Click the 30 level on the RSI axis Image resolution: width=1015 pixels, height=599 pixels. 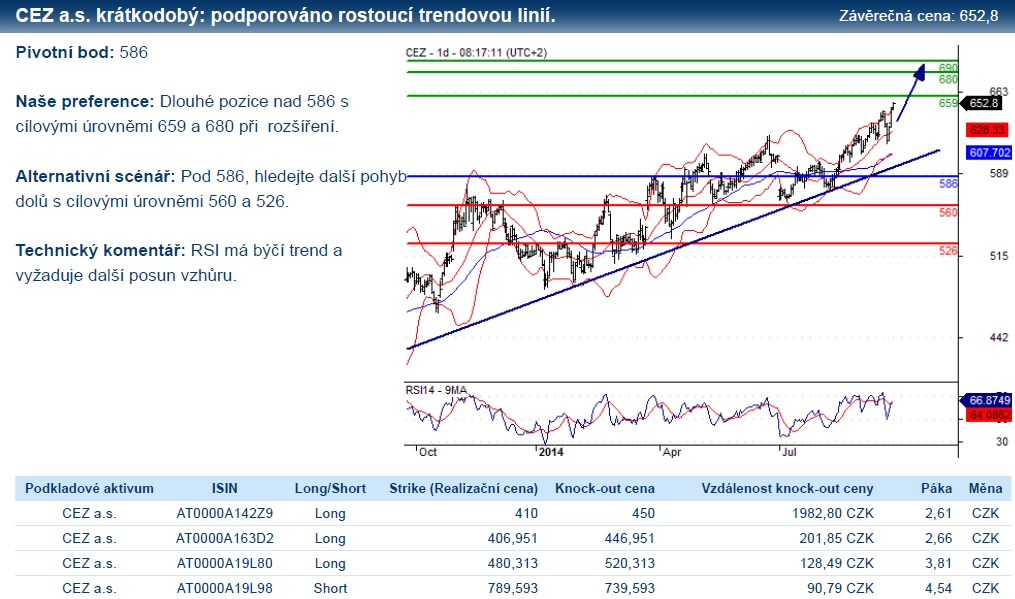pos(1002,442)
